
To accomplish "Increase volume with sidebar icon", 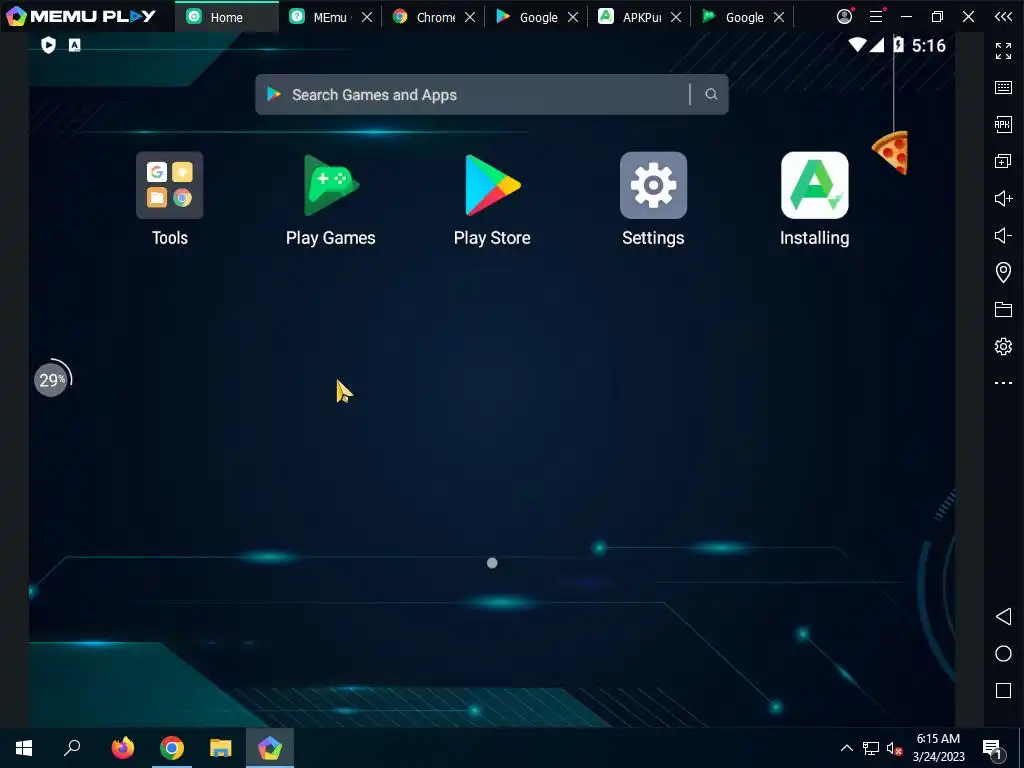I will 1003,198.
